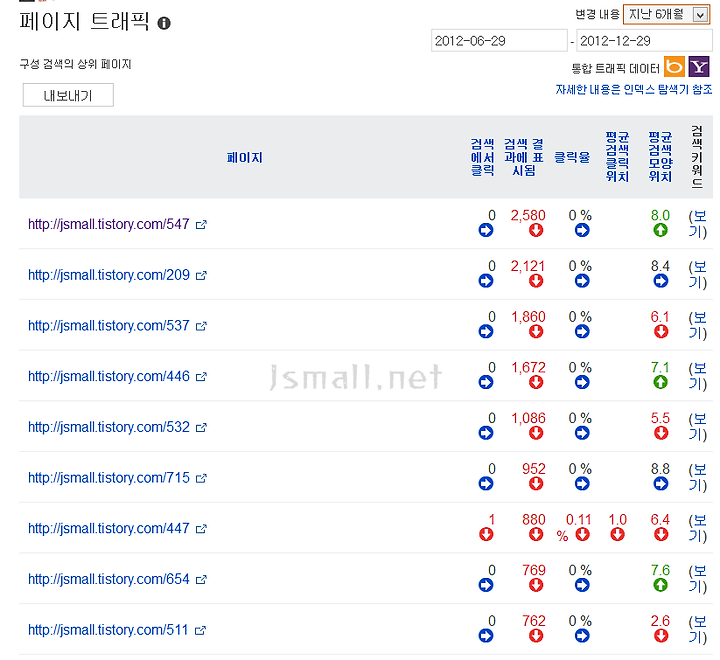Click the purple Yahoo logo icon
720x660 pixels.
click(x=698, y=67)
